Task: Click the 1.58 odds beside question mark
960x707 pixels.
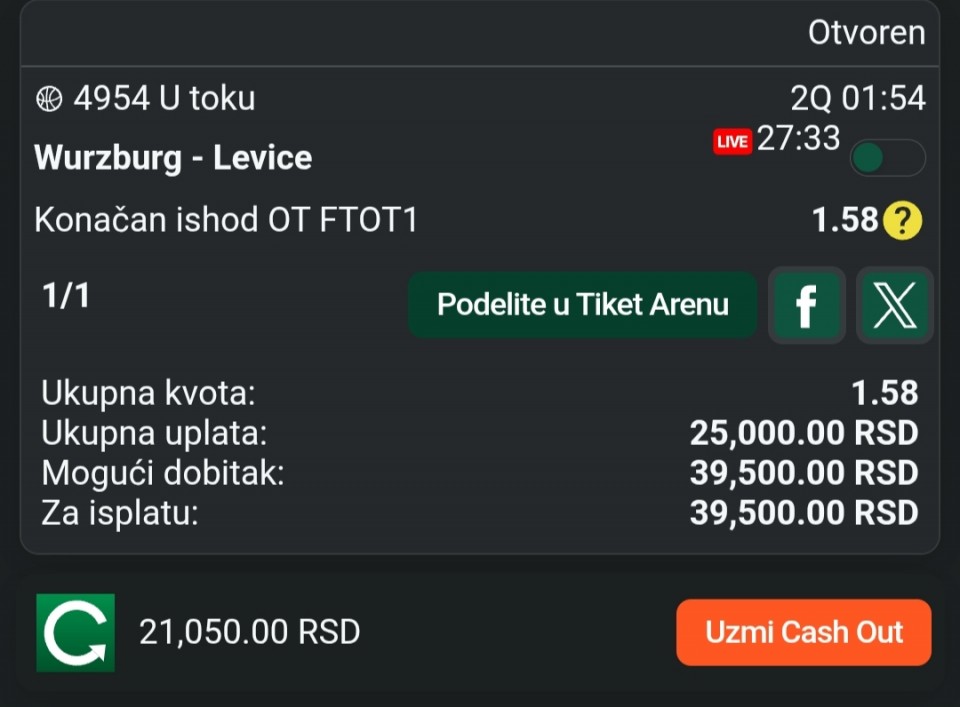Action: tap(845, 220)
